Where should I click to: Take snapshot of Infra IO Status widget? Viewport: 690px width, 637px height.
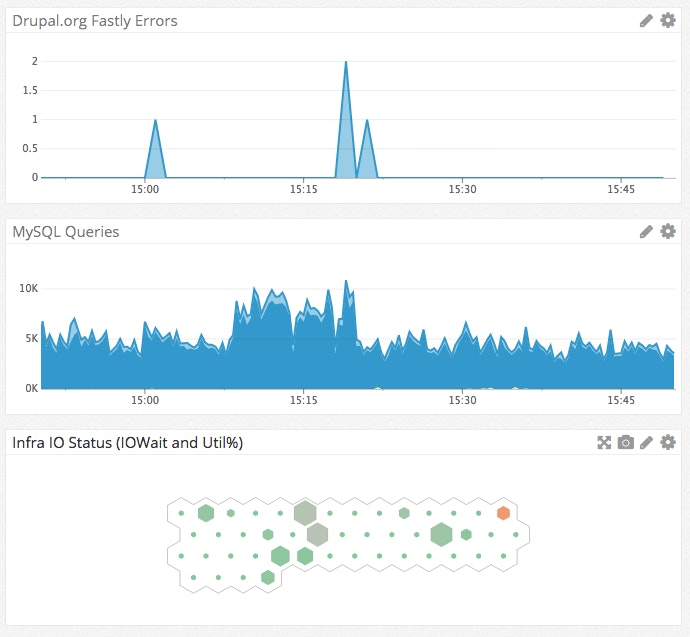(x=626, y=442)
